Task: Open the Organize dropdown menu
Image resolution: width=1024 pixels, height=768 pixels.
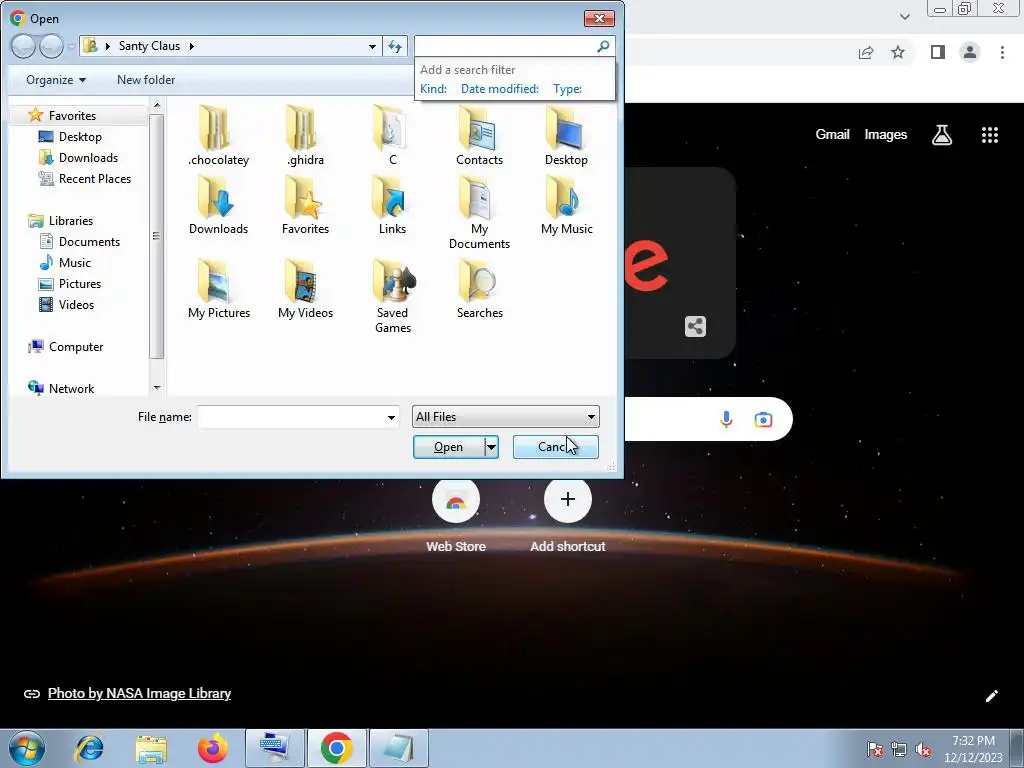Action: point(56,80)
